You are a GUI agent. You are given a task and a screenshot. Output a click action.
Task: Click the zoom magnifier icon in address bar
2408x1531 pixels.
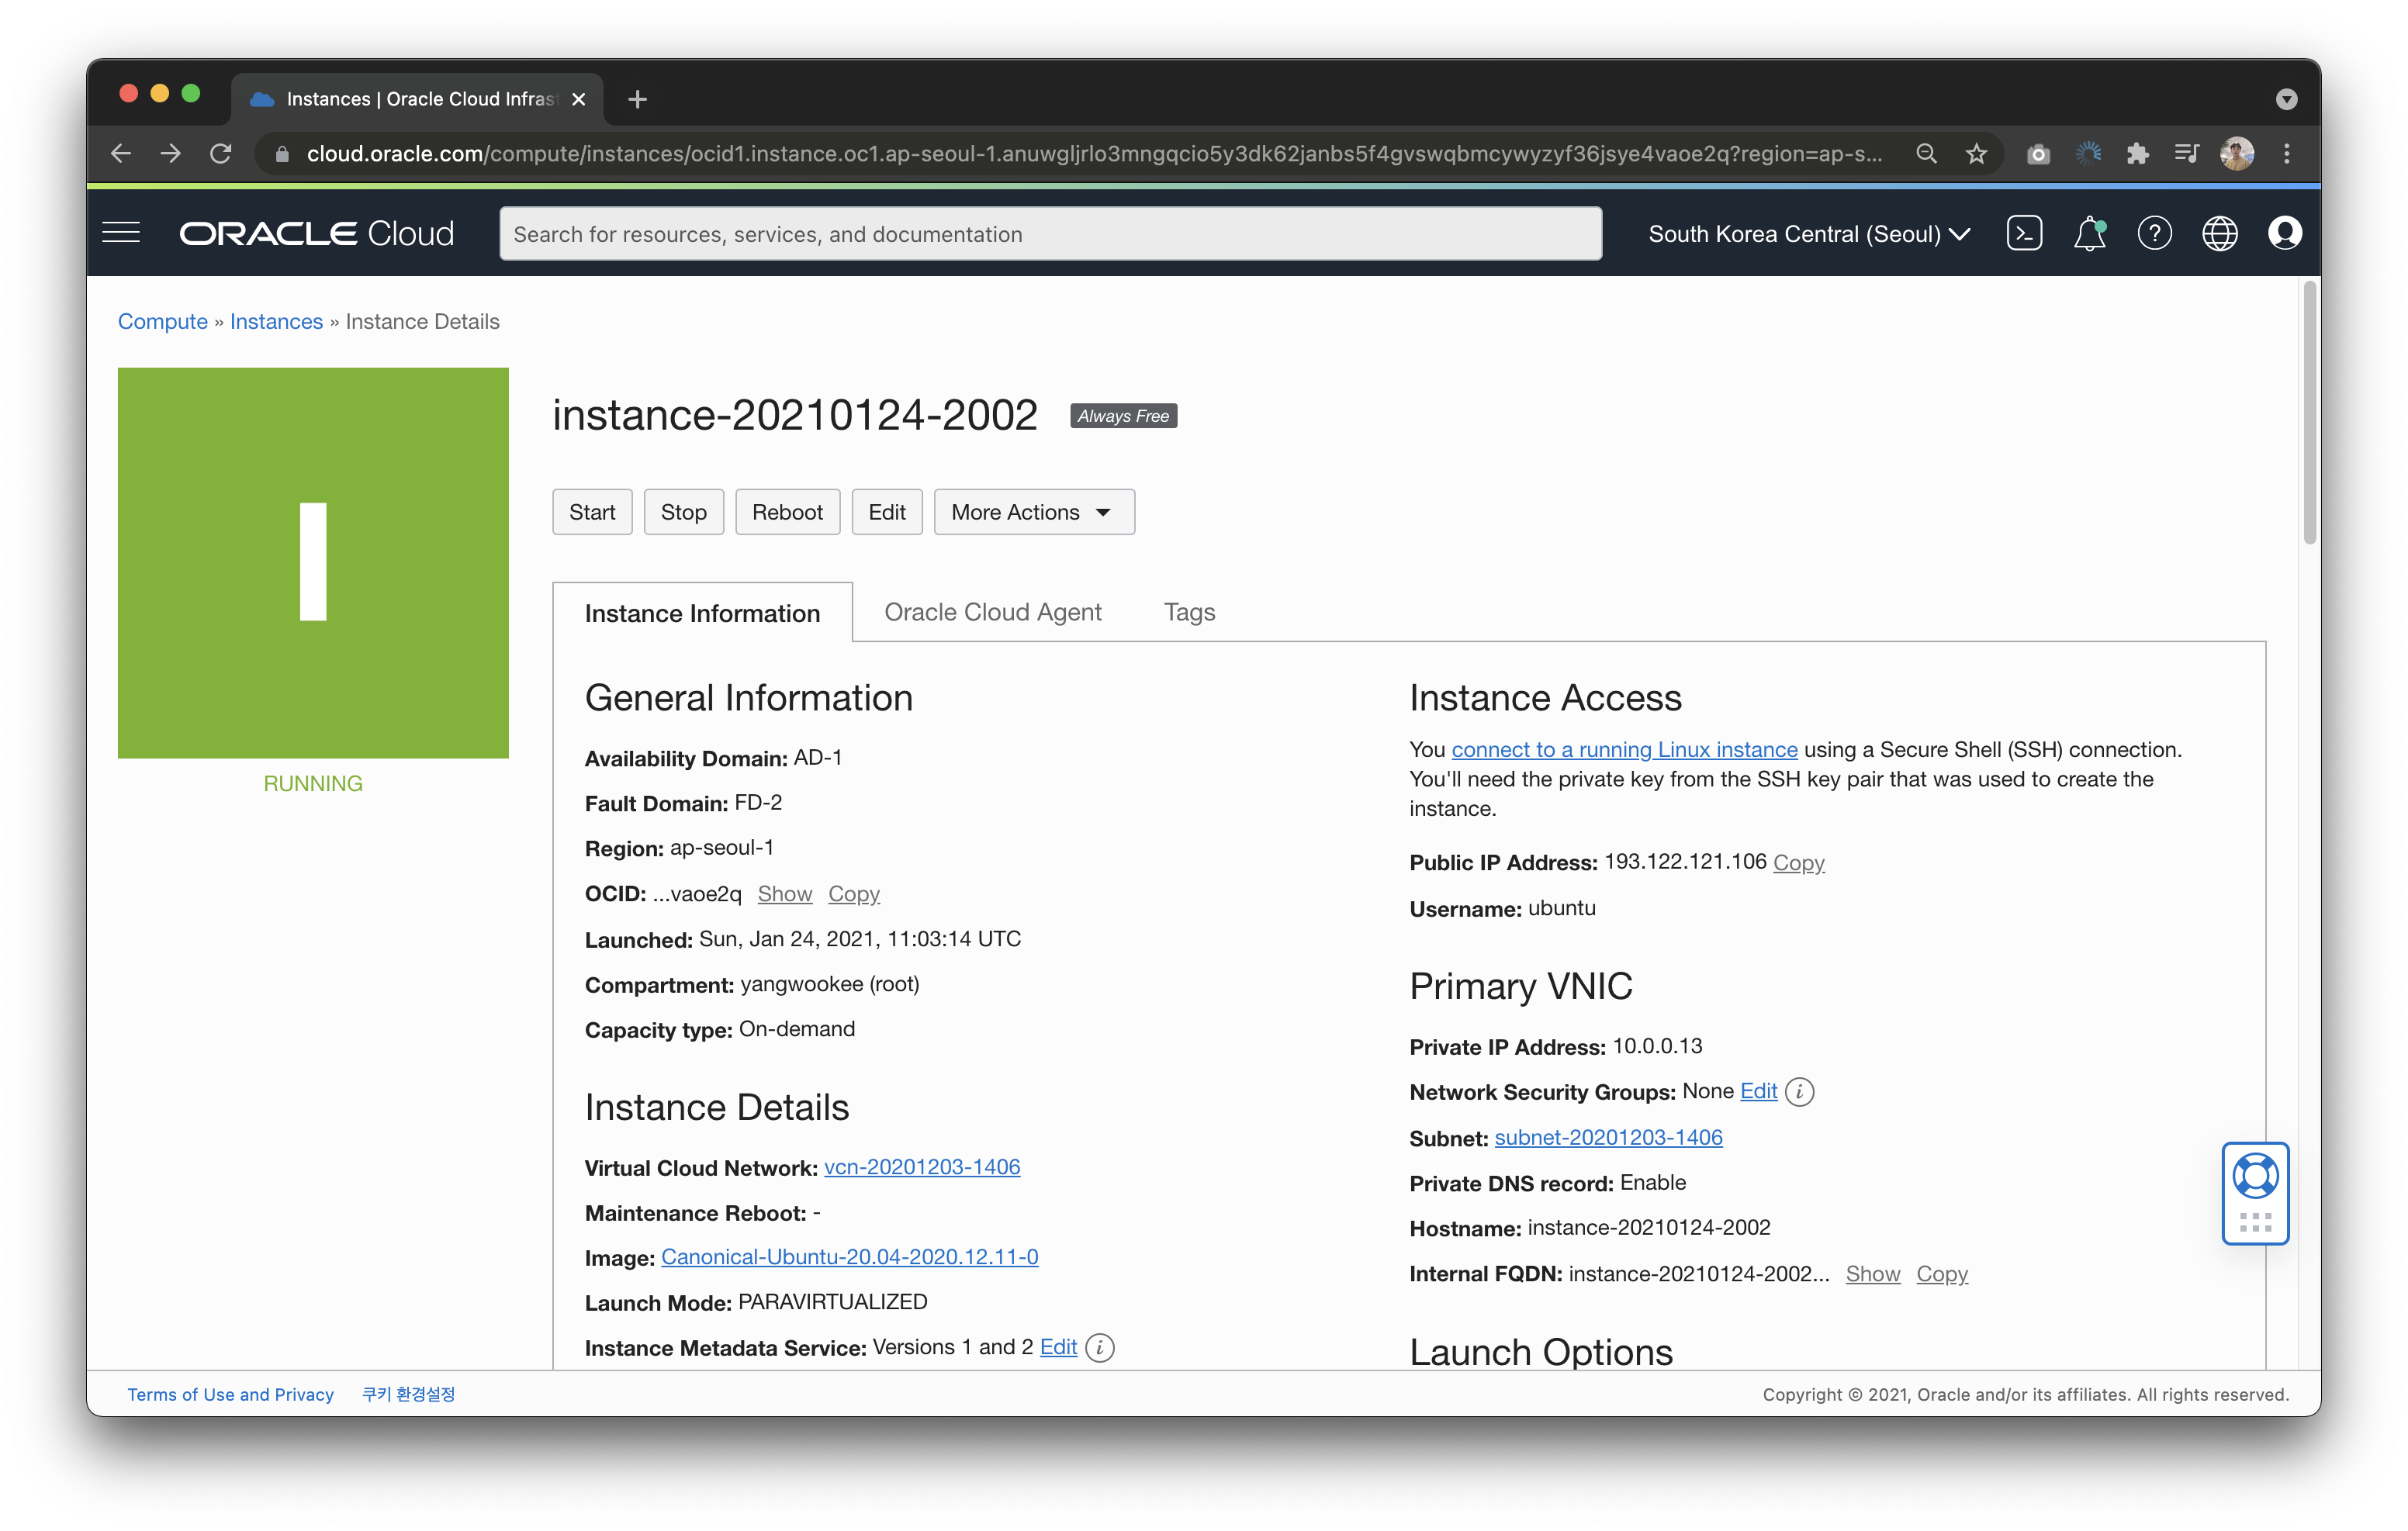click(1926, 153)
